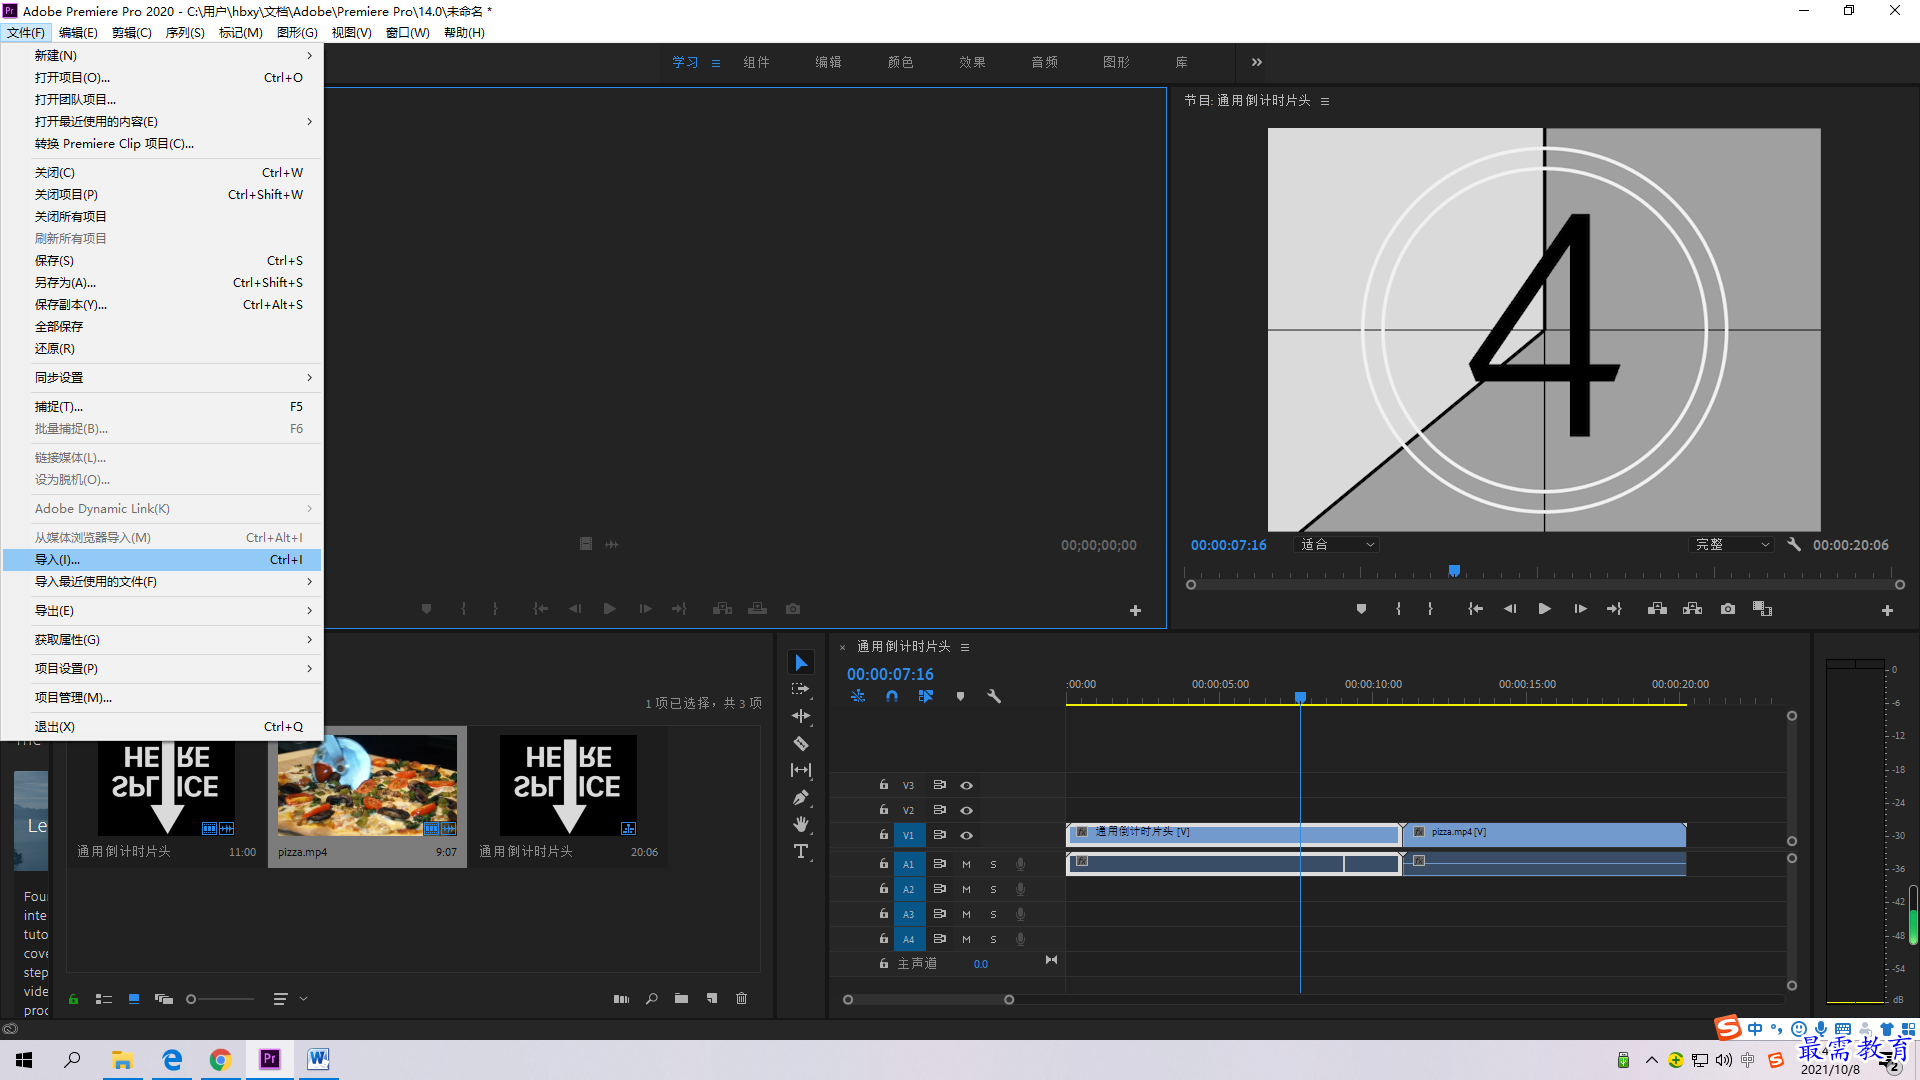1920x1080 pixels.
Task: Toggle V3 track visibility eye
Action: point(966,785)
